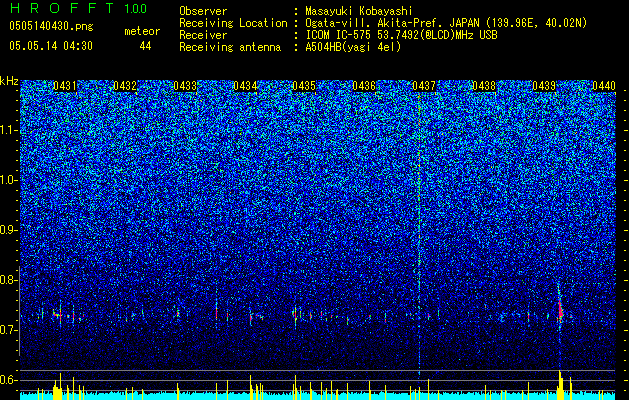Click the strong red meteor echo near 0439
This screenshot has height=400, width=629.
pyautogui.click(x=560, y=311)
